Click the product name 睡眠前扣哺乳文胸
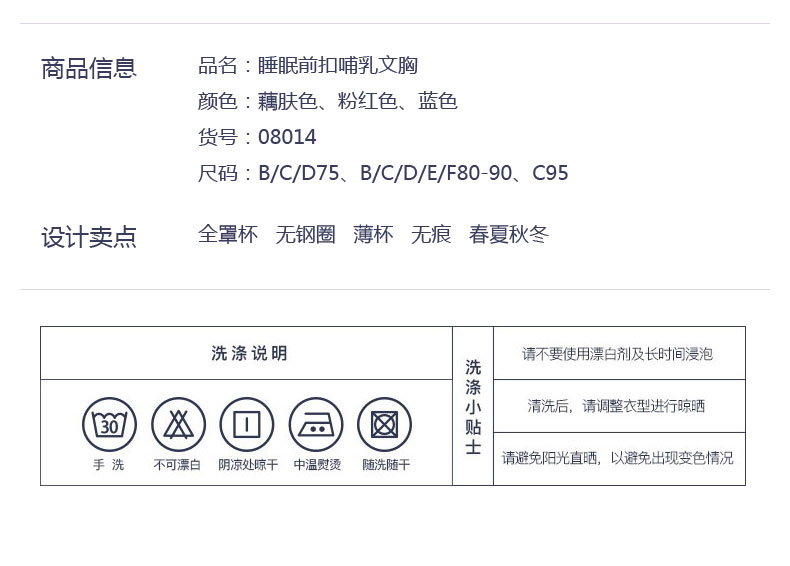 [338, 66]
